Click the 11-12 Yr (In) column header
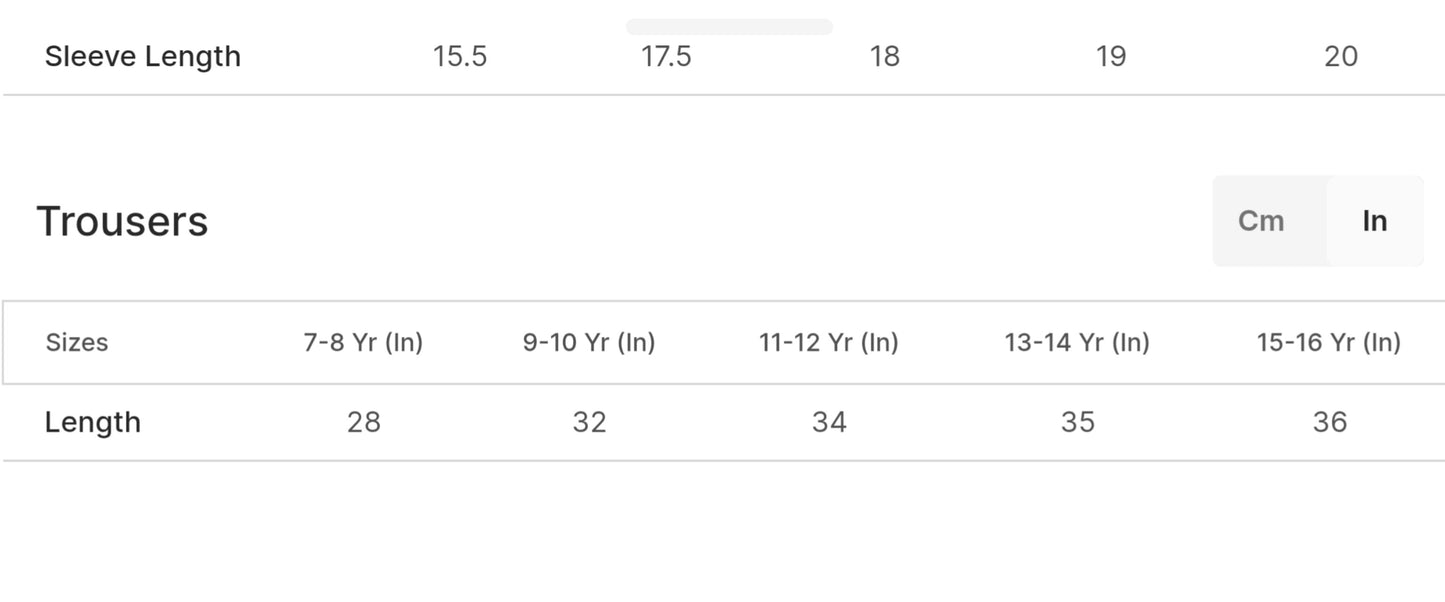Image resolution: width=1445 pixels, height=602 pixels. click(x=829, y=343)
